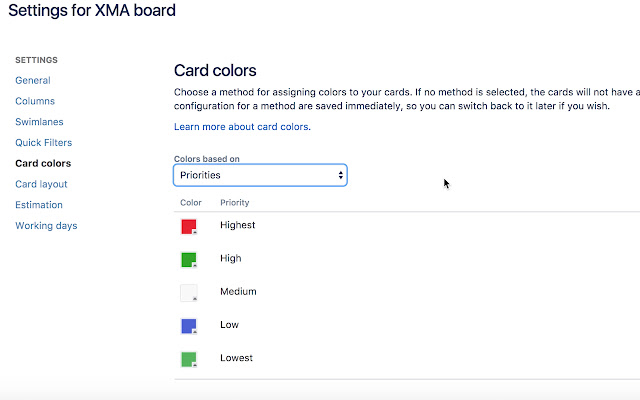Go to General settings
The height and width of the screenshot is (400, 640).
click(33, 80)
